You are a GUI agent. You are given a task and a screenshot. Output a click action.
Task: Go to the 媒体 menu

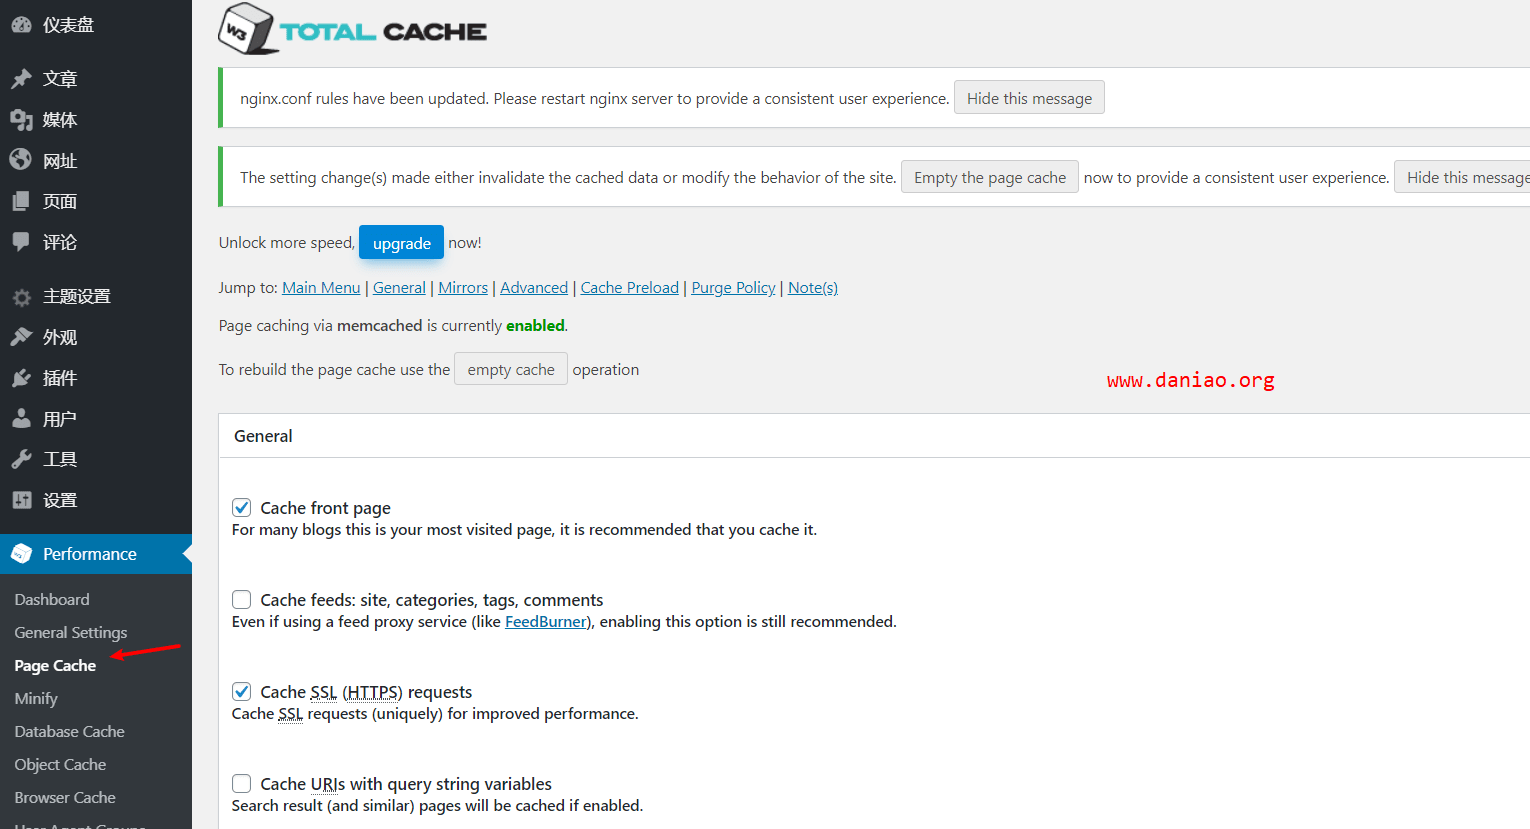coord(96,119)
